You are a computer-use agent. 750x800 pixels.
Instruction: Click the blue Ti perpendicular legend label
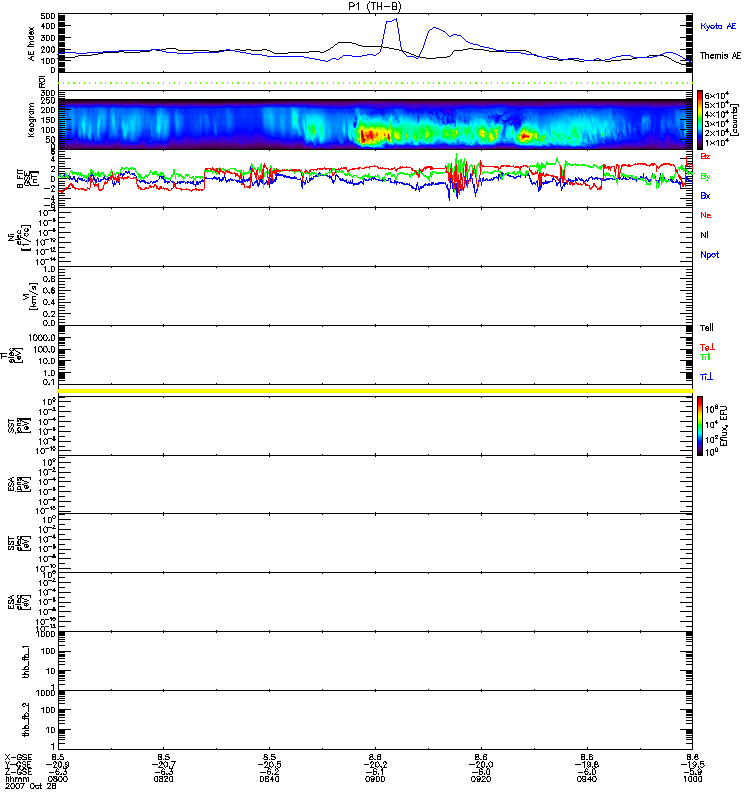706,377
